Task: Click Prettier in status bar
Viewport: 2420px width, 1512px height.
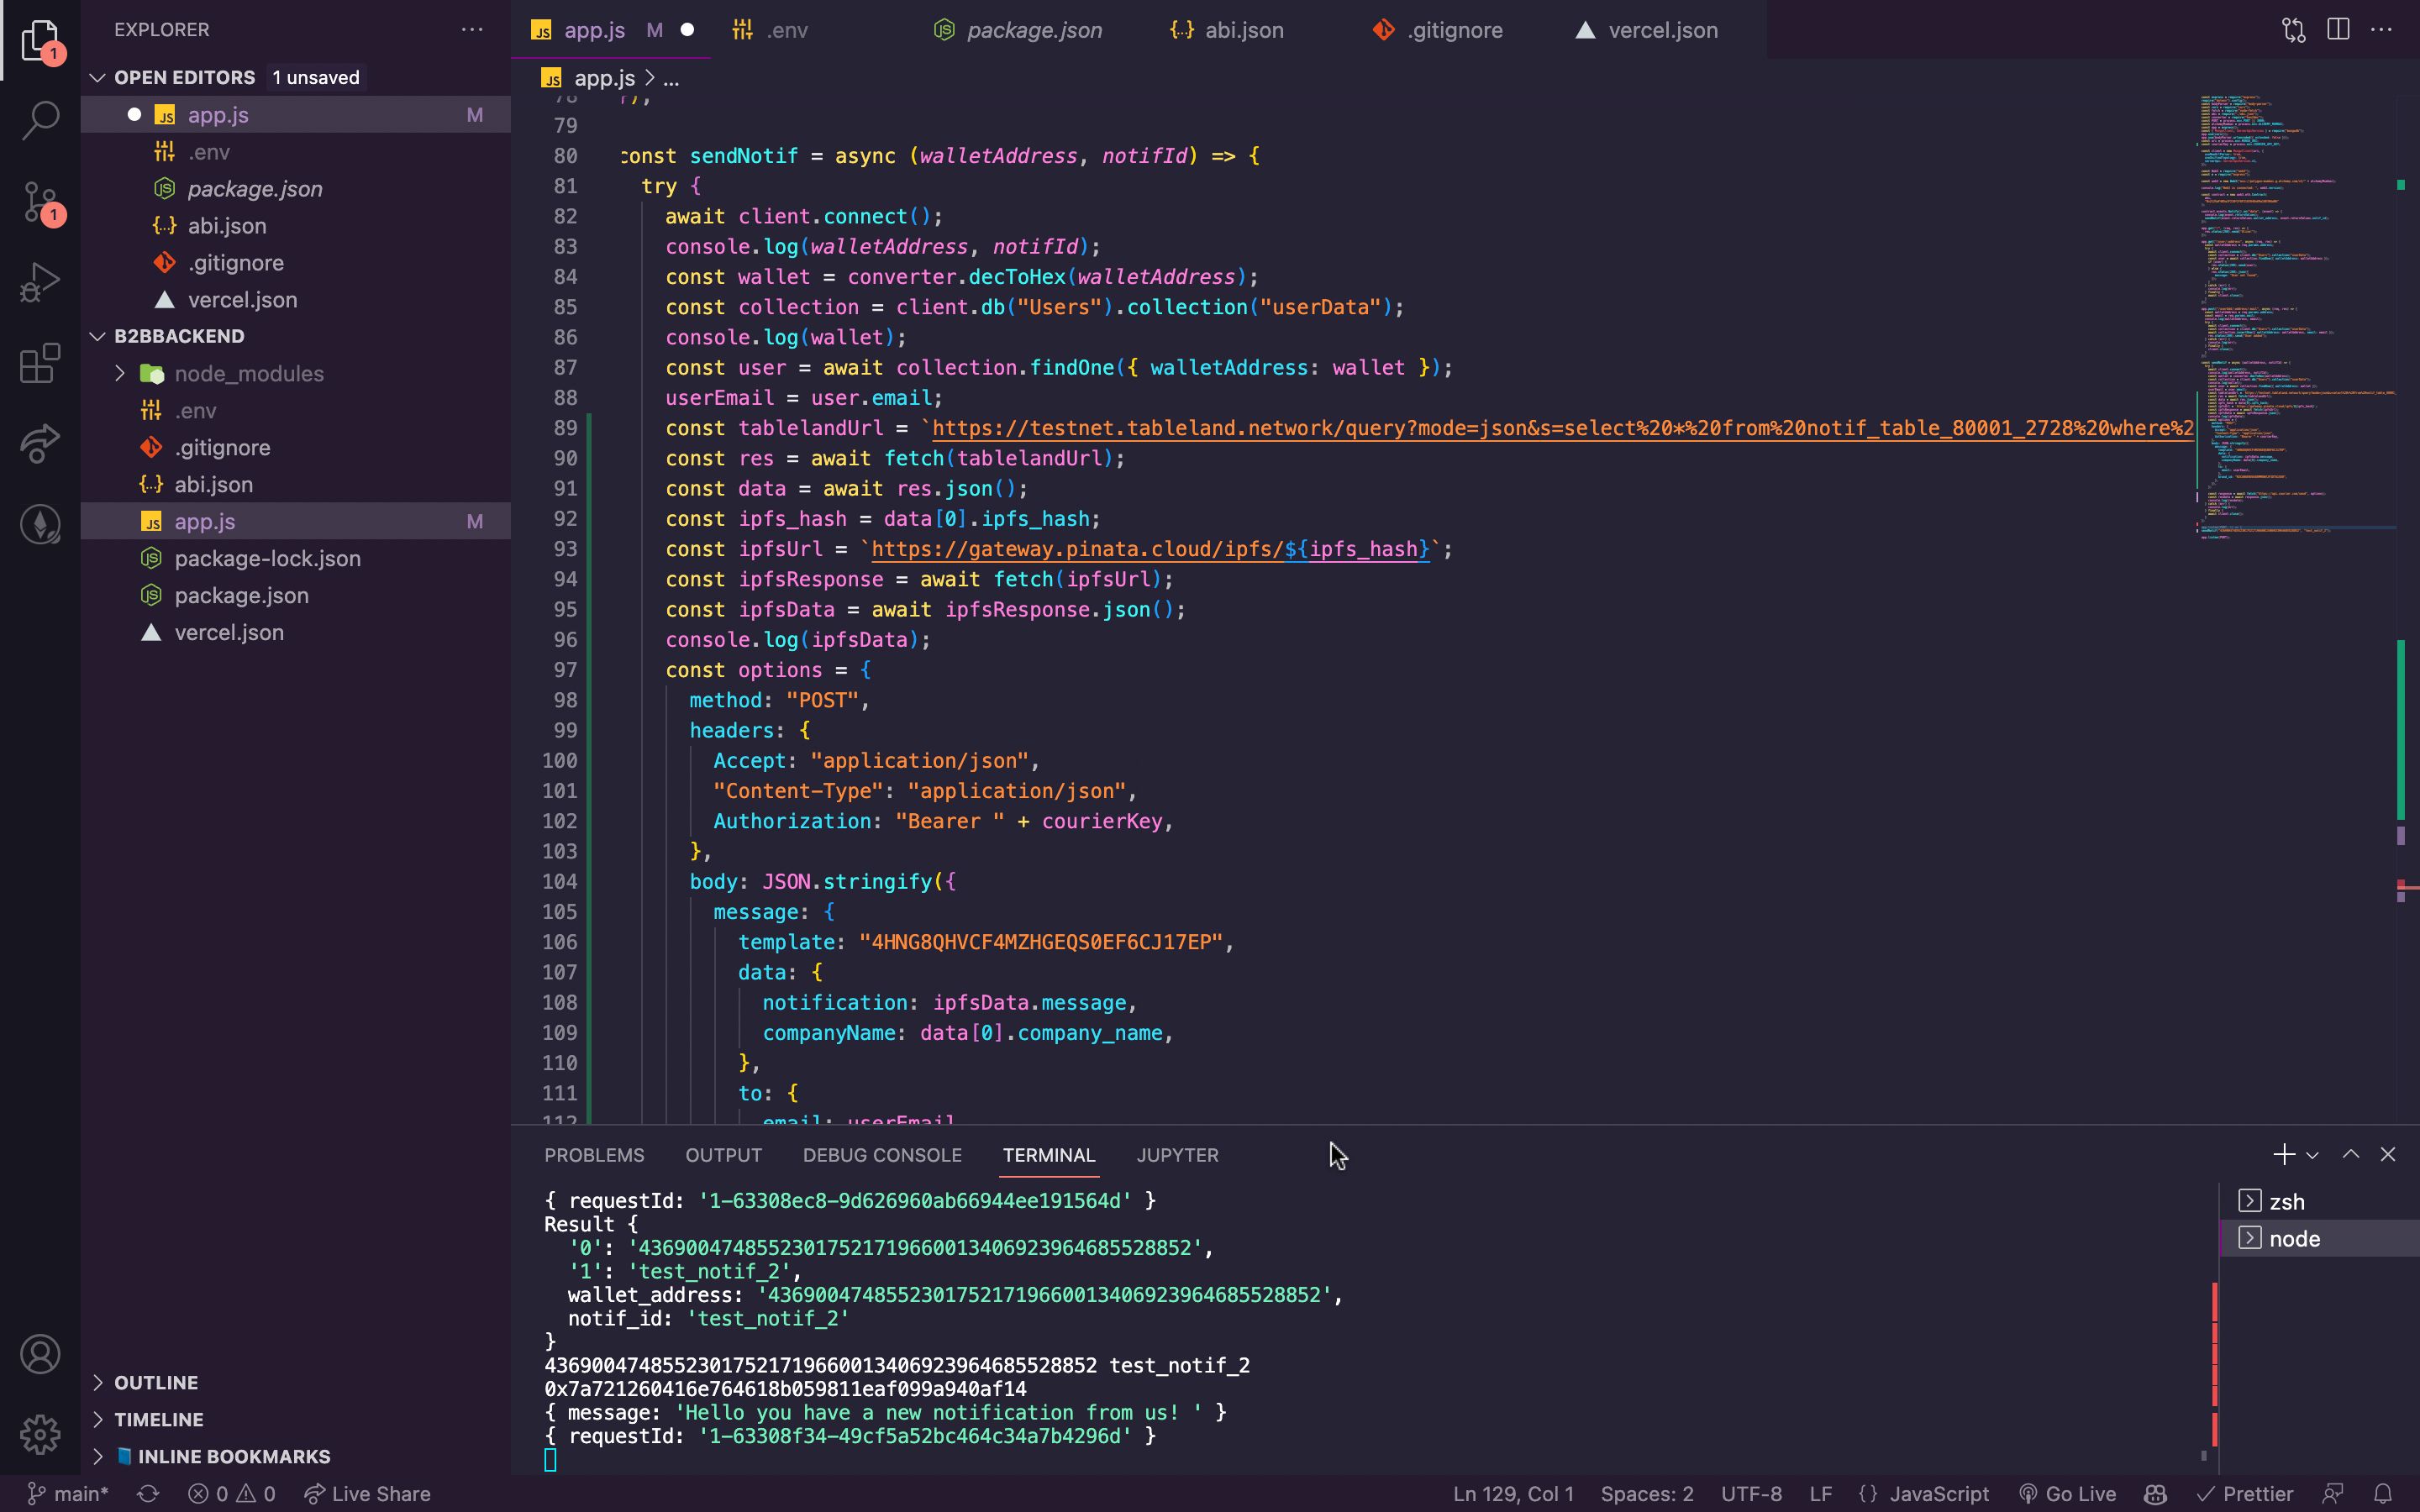Action: 2244,1494
